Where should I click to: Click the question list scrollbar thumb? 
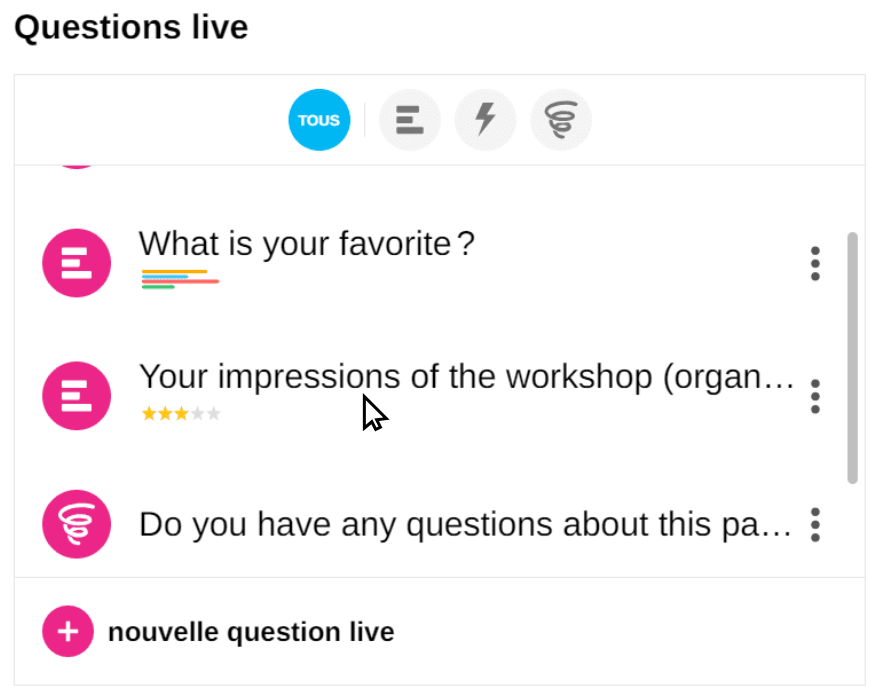tap(852, 358)
